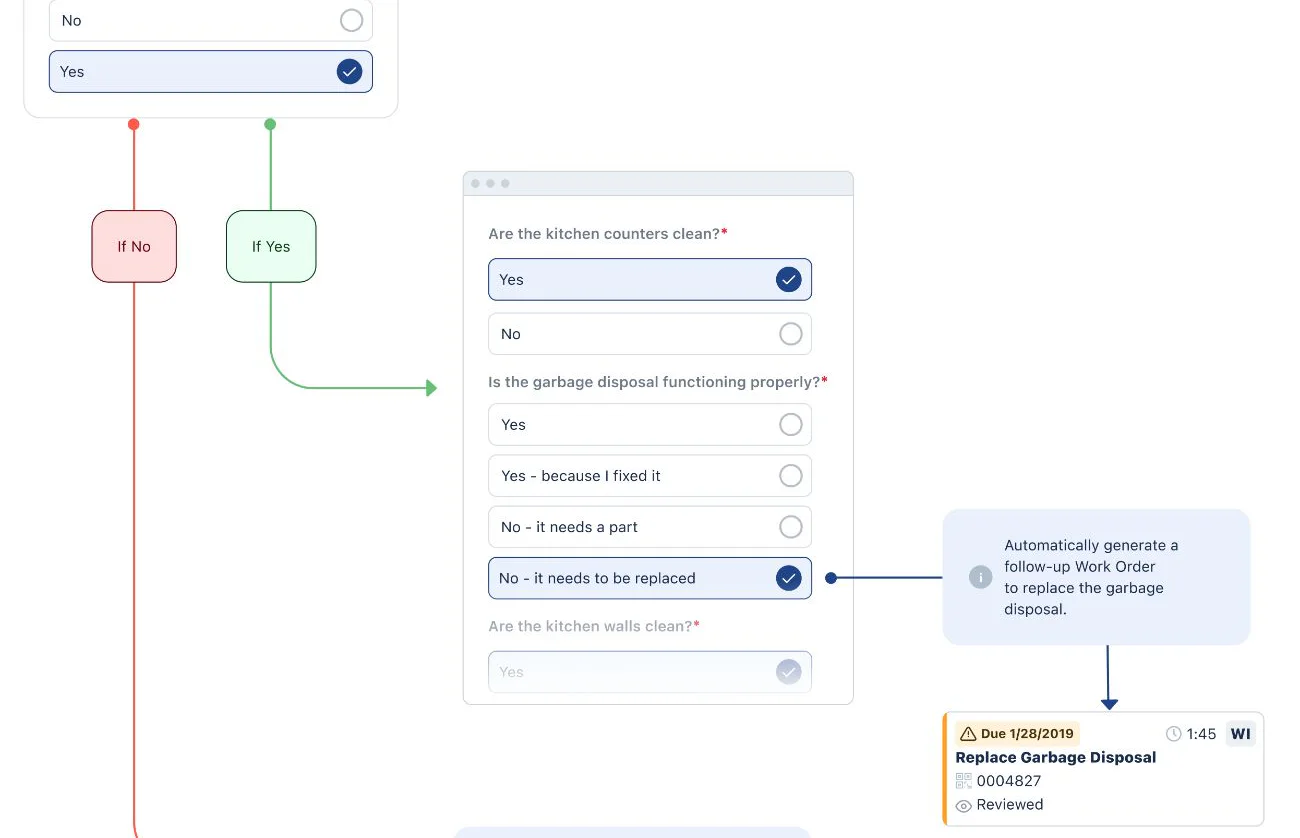The image size is (1300, 838).
Task: Select the checked 'Yes' option in the top card
Action: [211, 72]
